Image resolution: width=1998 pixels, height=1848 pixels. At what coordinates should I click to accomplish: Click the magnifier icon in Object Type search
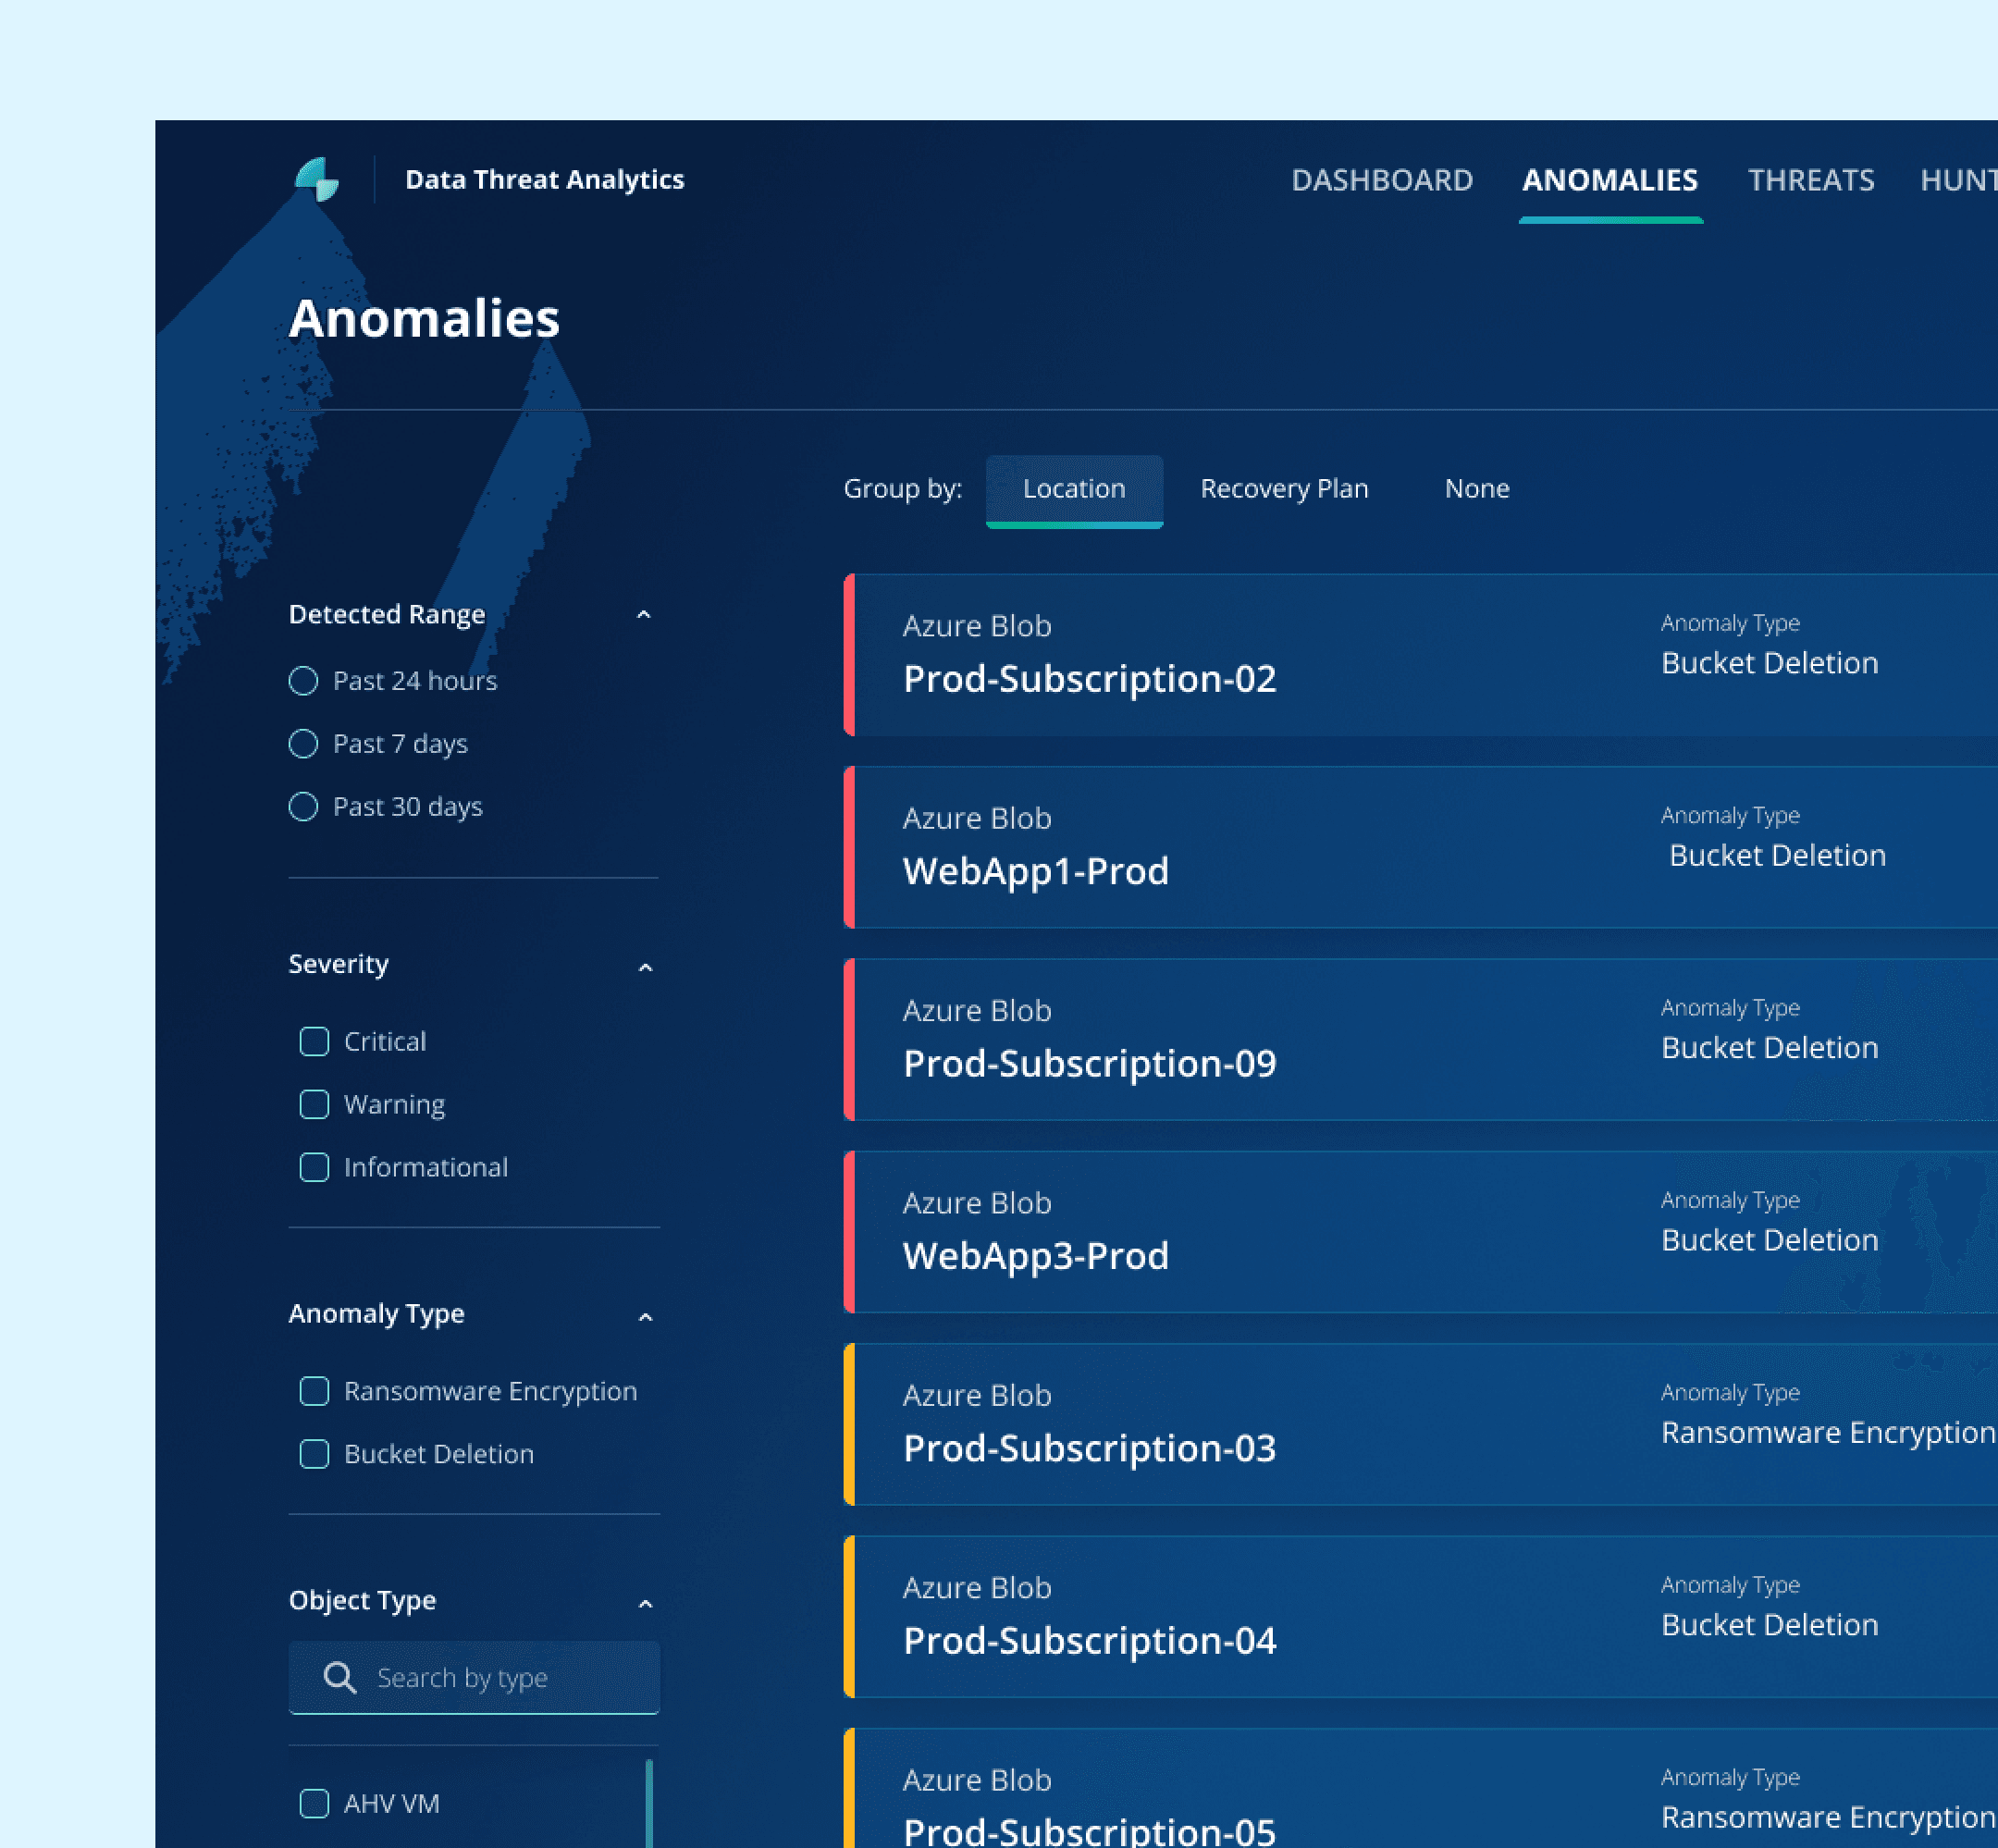point(340,1677)
